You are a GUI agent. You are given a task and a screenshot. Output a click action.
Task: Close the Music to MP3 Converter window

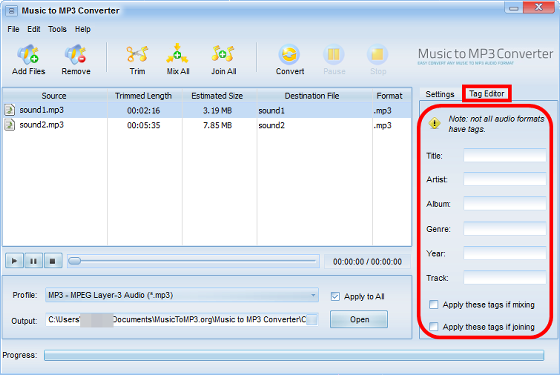tap(539, 8)
